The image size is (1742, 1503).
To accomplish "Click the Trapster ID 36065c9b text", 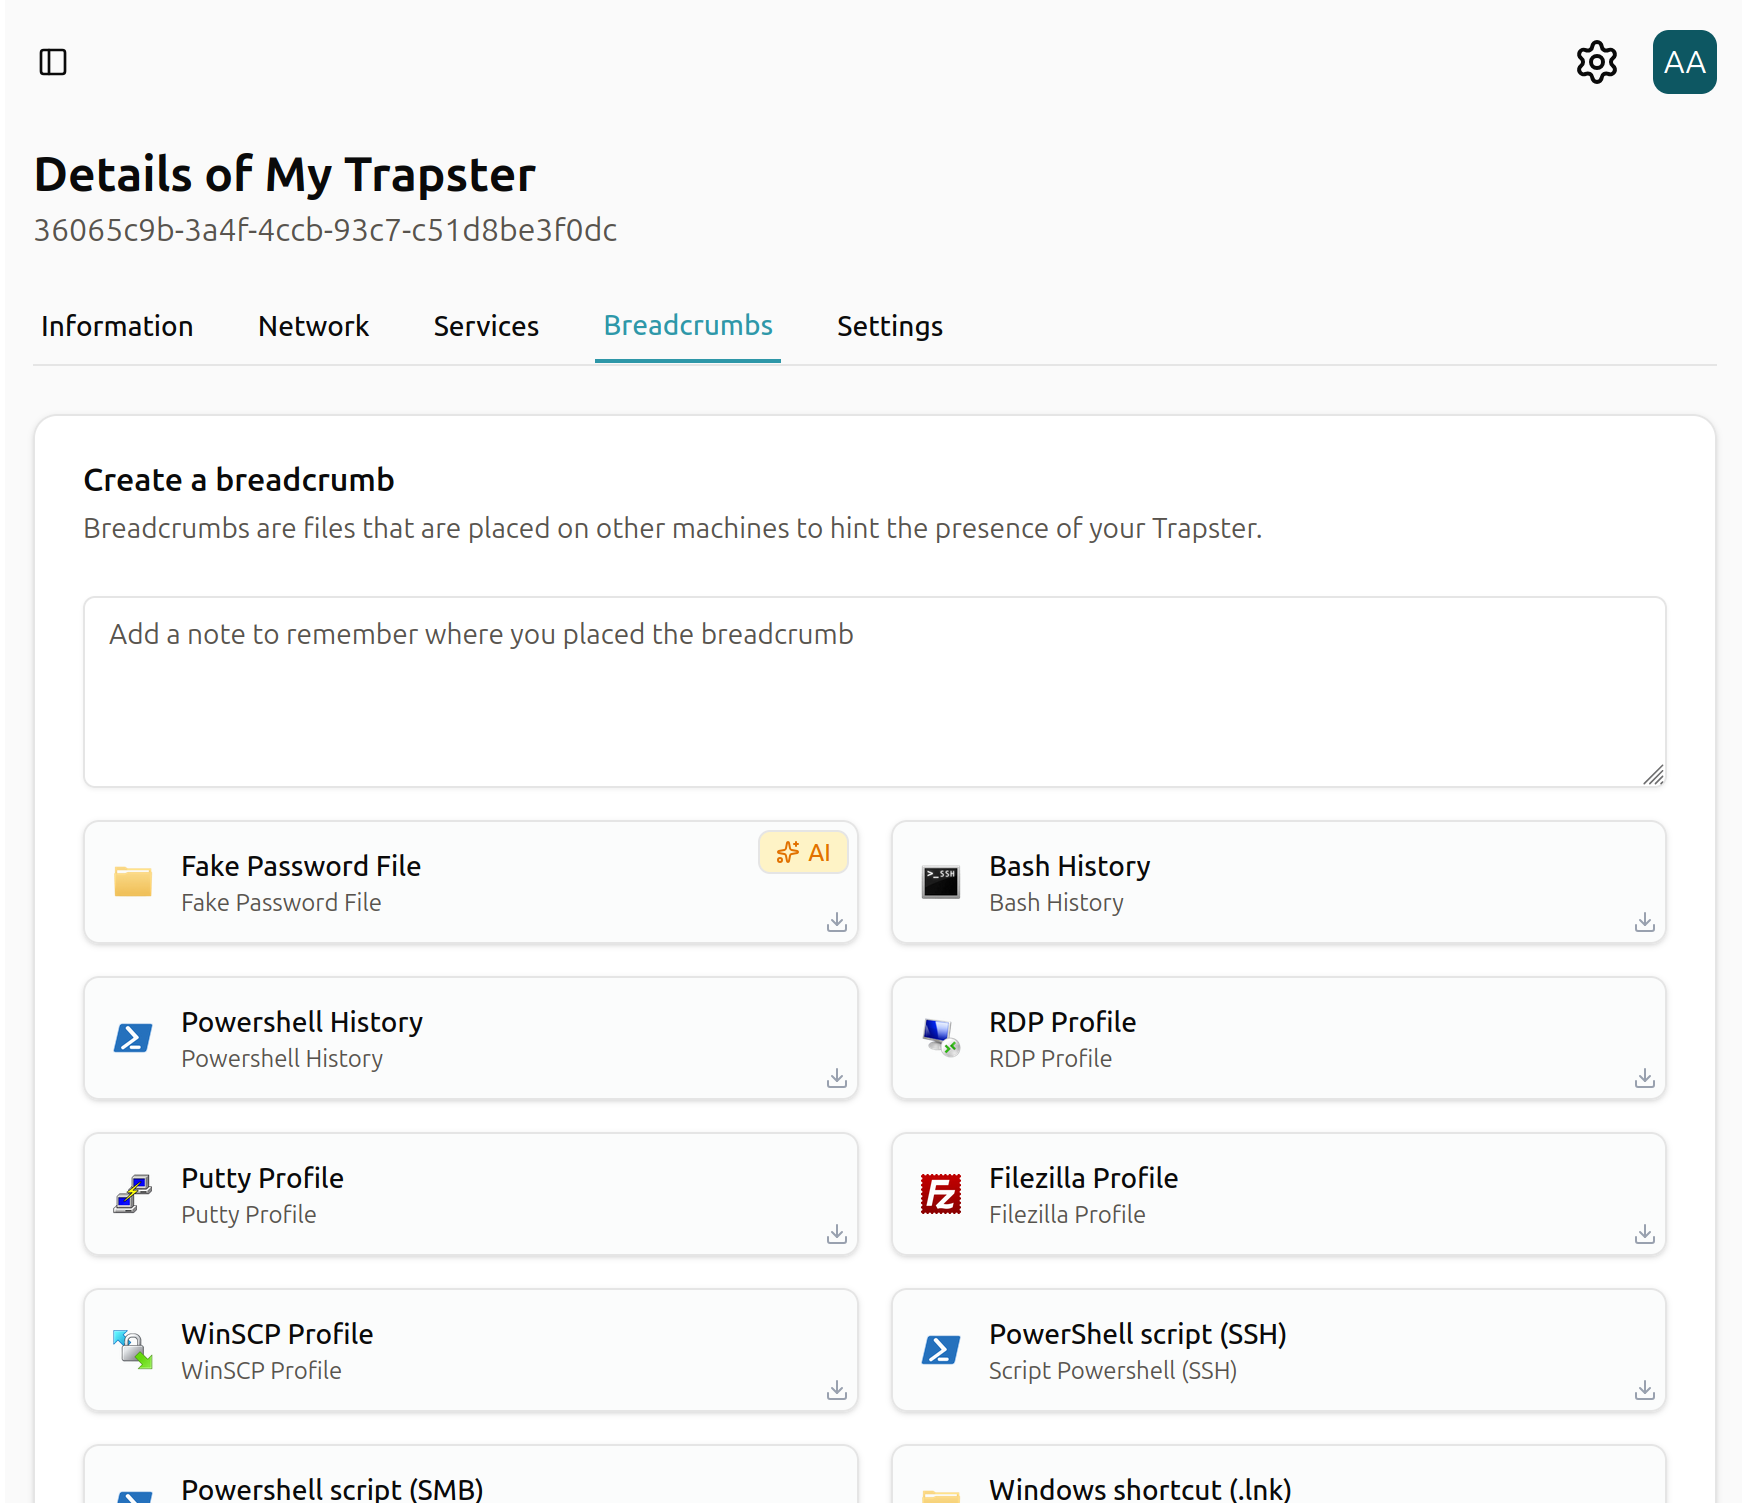I will pyautogui.click(x=325, y=230).
